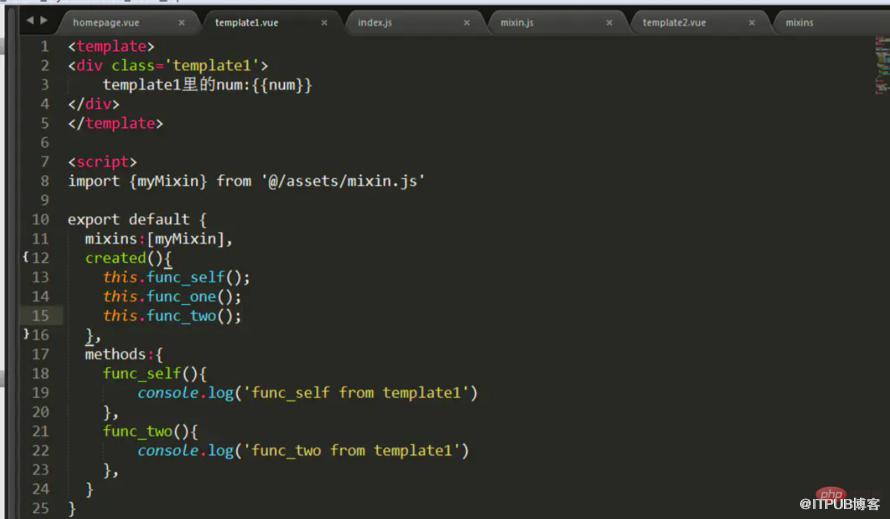Close the homepage.vue tab
The width and height of the screenshot is (890, 519).
[181, 23]
